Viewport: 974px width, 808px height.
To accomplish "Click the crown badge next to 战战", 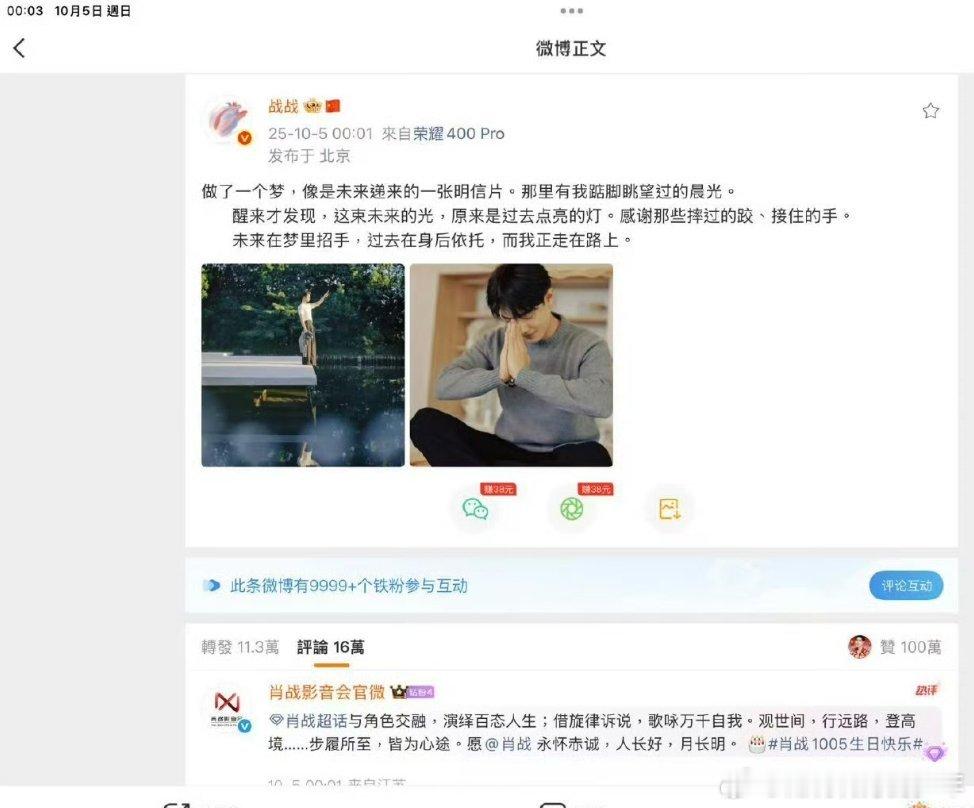I will [312, 106].
